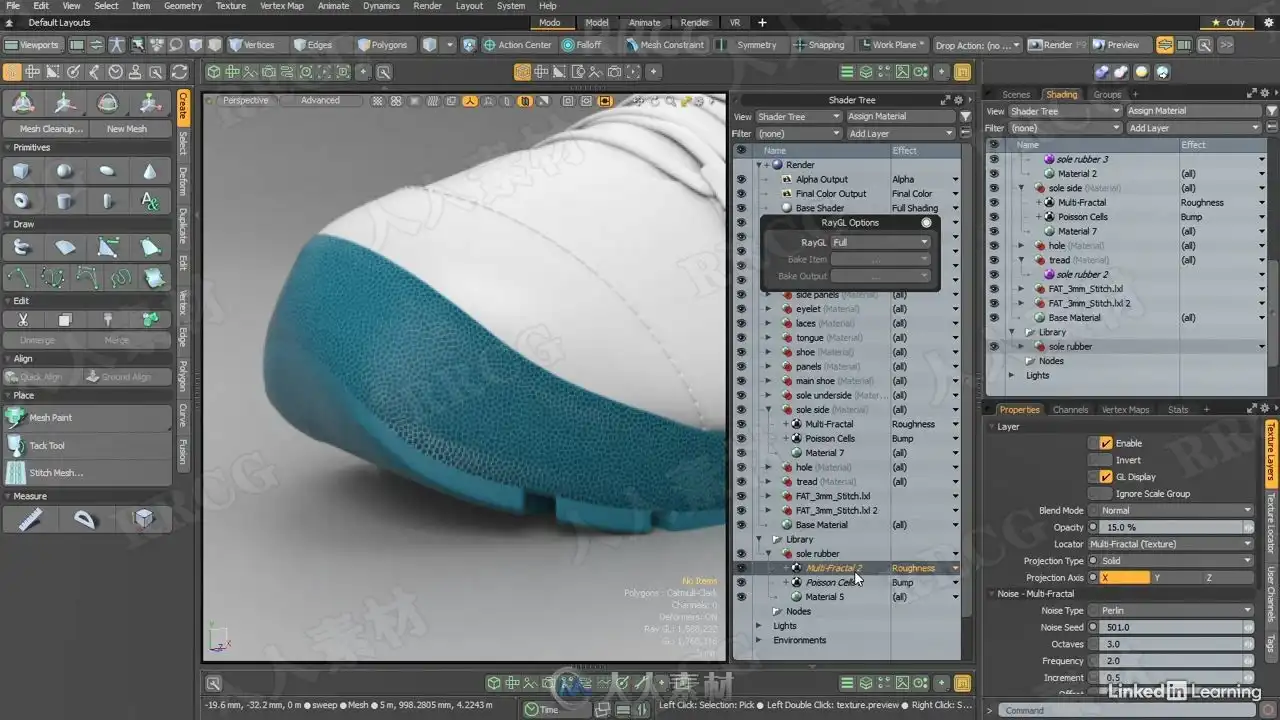Select the Ellipsoid primitive tool
The height and width of the screenshot is (720, 1280).
pos(107,172)
